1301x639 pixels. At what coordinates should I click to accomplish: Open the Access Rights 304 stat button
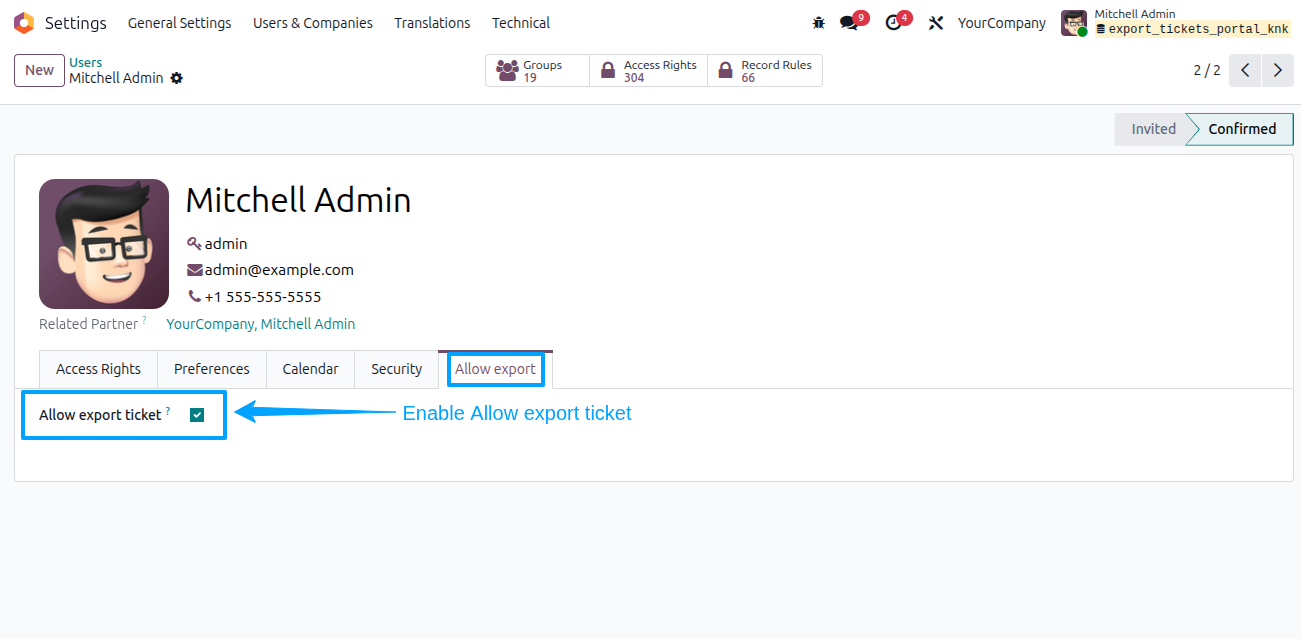648,71
